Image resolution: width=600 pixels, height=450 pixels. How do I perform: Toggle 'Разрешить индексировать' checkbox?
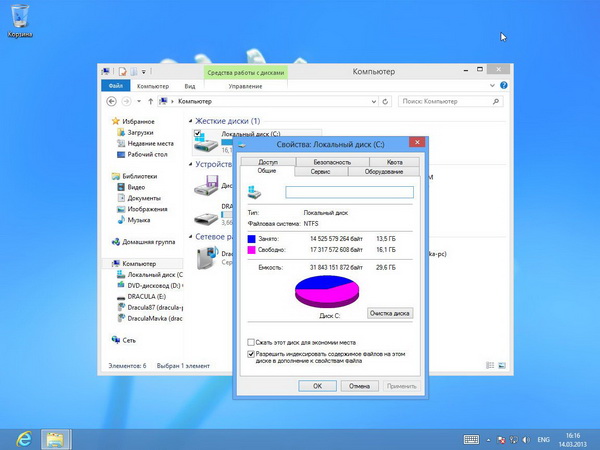point(250,353)
